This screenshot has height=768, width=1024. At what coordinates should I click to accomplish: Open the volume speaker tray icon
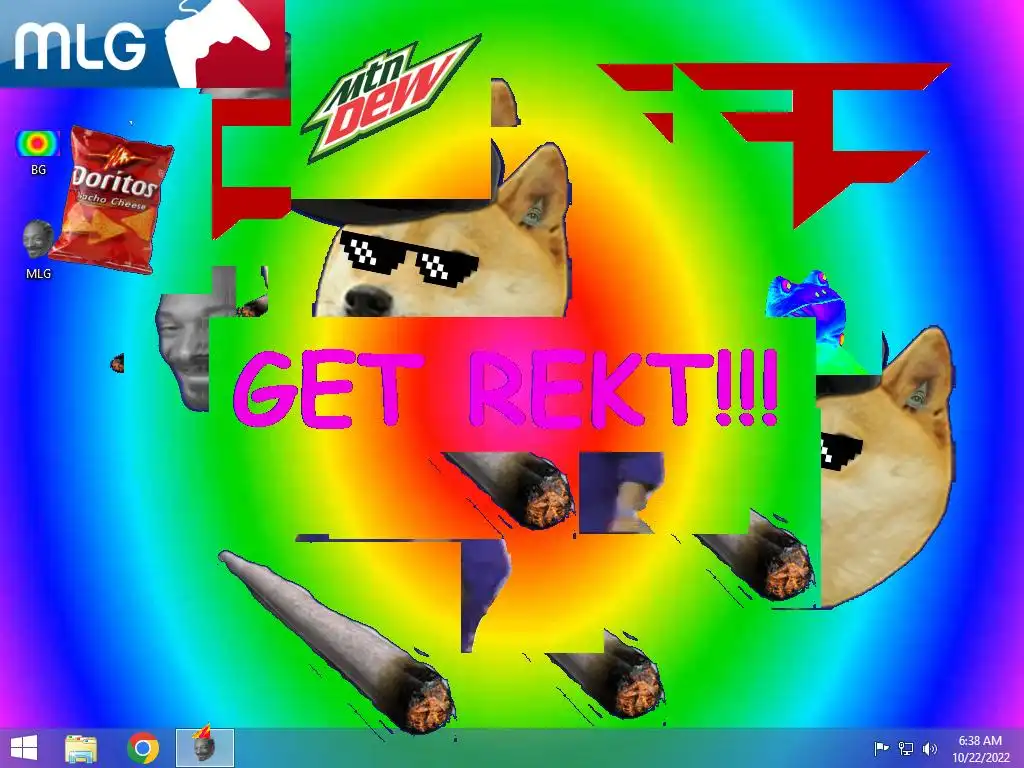pyautogui.click(x=929, y=748)
